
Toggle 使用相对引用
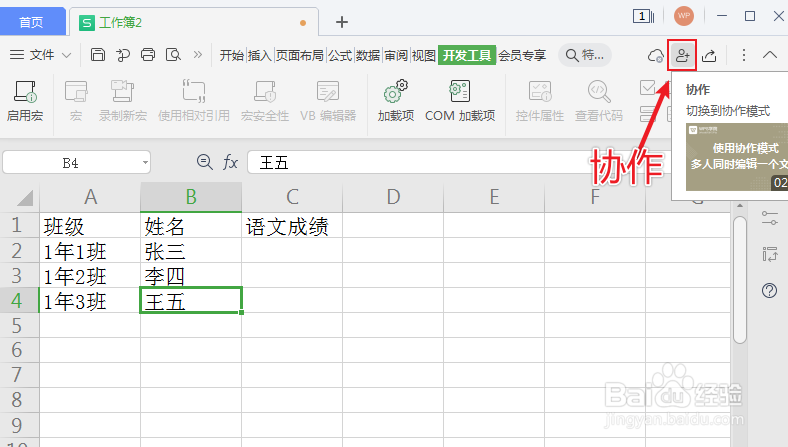pos(193,101)
